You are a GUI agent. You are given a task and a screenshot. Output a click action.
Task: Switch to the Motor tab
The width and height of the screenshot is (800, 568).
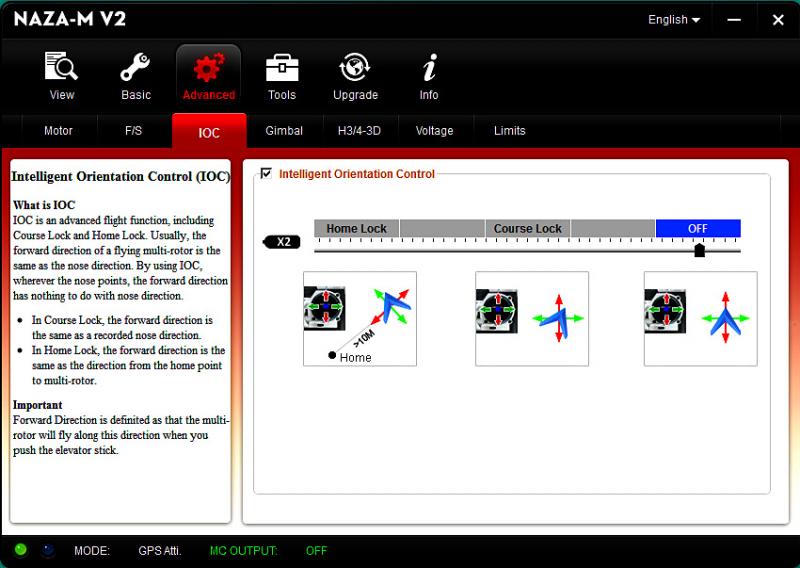click(58, 131)
